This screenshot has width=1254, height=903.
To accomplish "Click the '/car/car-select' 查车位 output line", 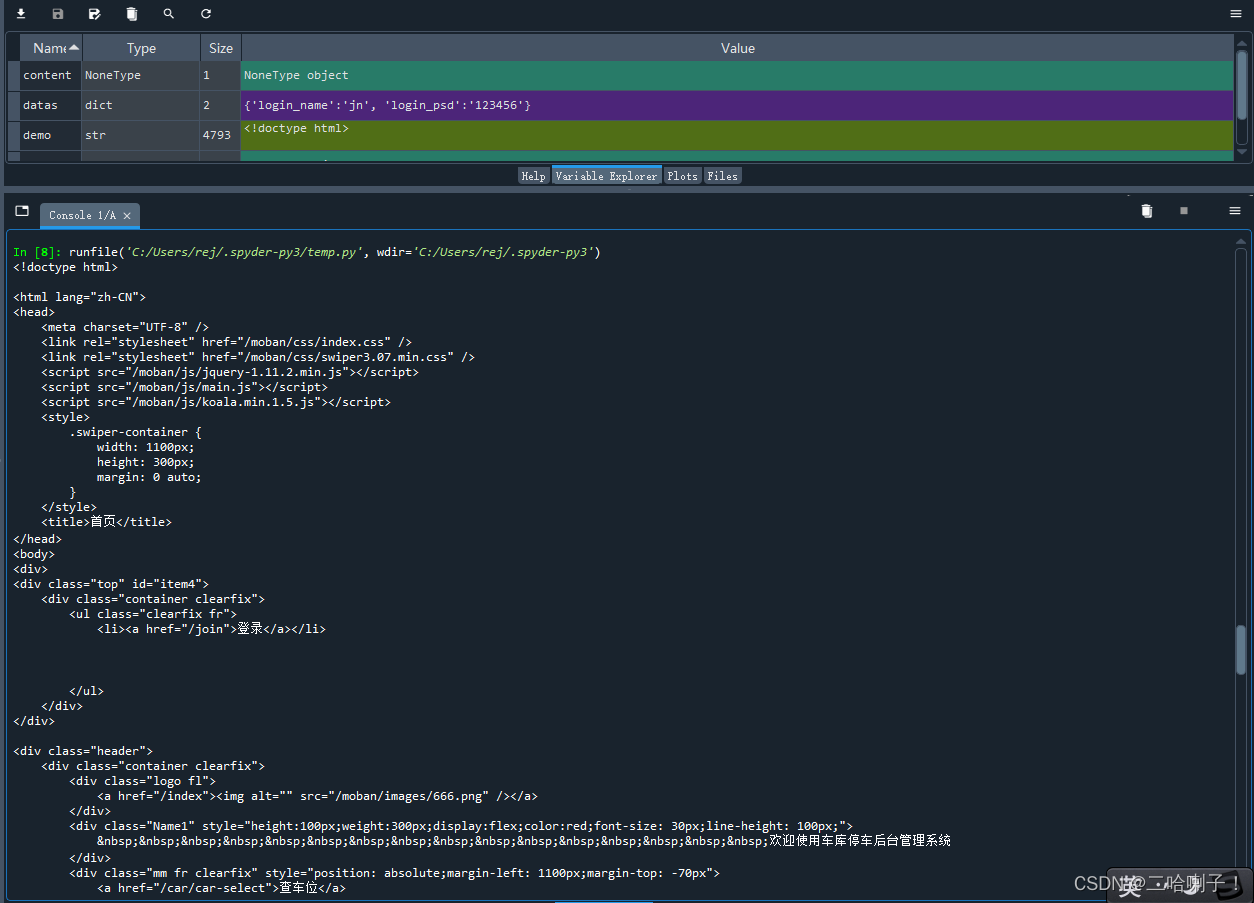I will (x=221, y=887).
